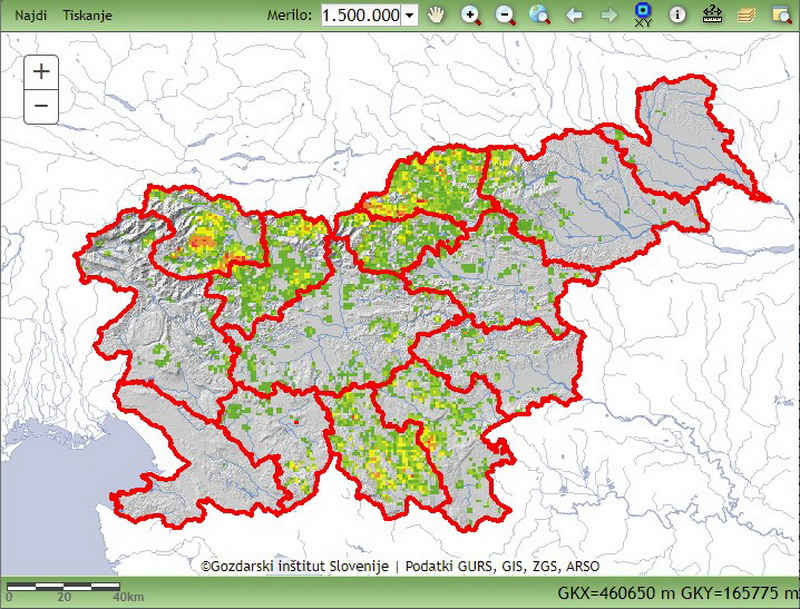Go back to previous map view

pos(574,15)
